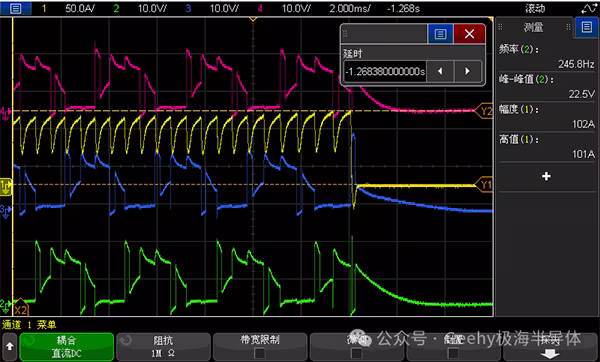Viewport: 600px width, 362px height.
Task: Click channel 3 blue ground marker
Action: tap(5, 210)
